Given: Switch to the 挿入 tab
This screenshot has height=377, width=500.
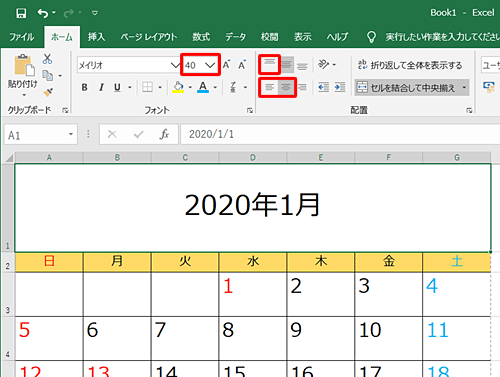Looking at the screenshot, I should 96,37.
